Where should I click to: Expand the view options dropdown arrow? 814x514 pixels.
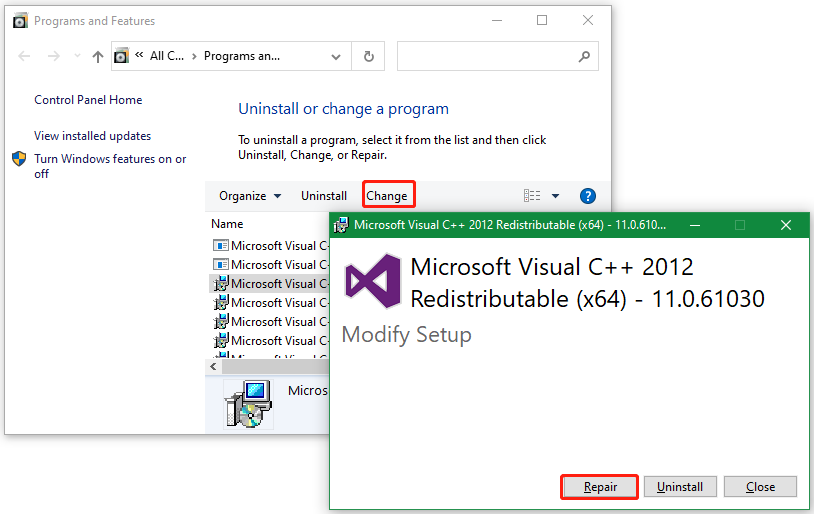tap(555, 196)
